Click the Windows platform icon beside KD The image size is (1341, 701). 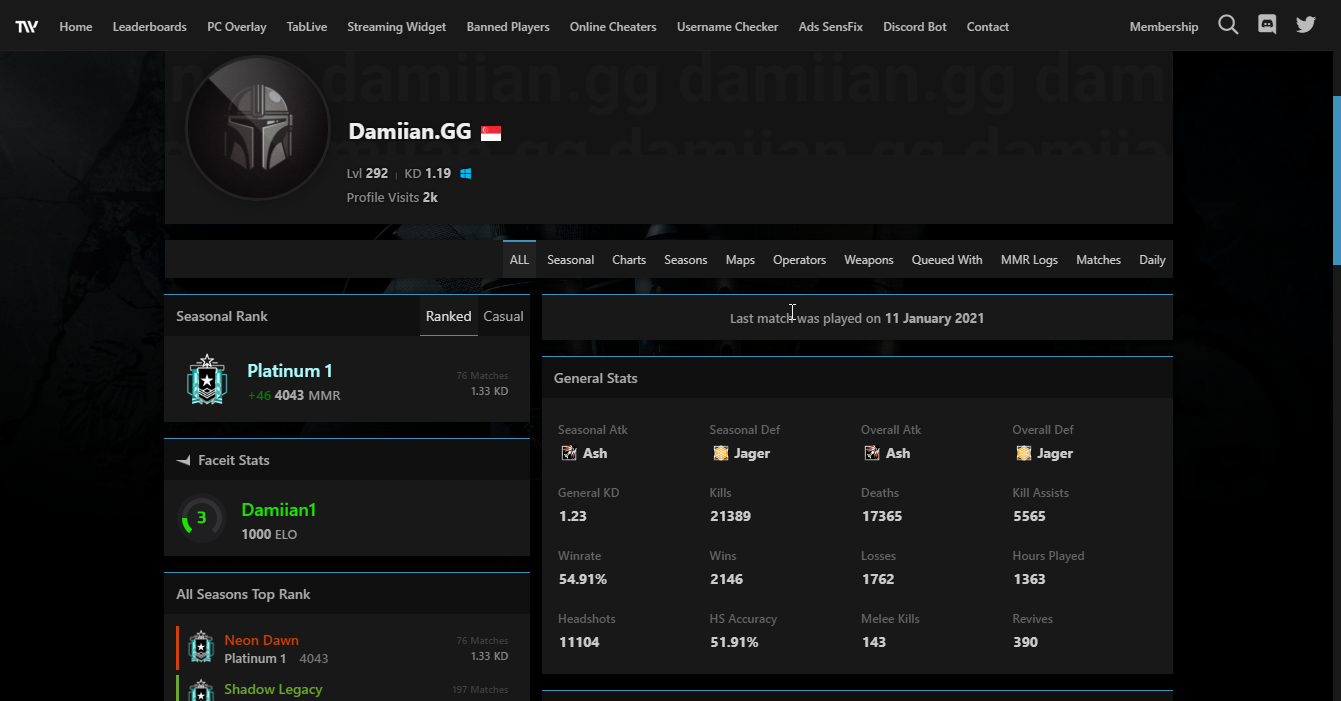pyautogui.click(x=466, y=174)
